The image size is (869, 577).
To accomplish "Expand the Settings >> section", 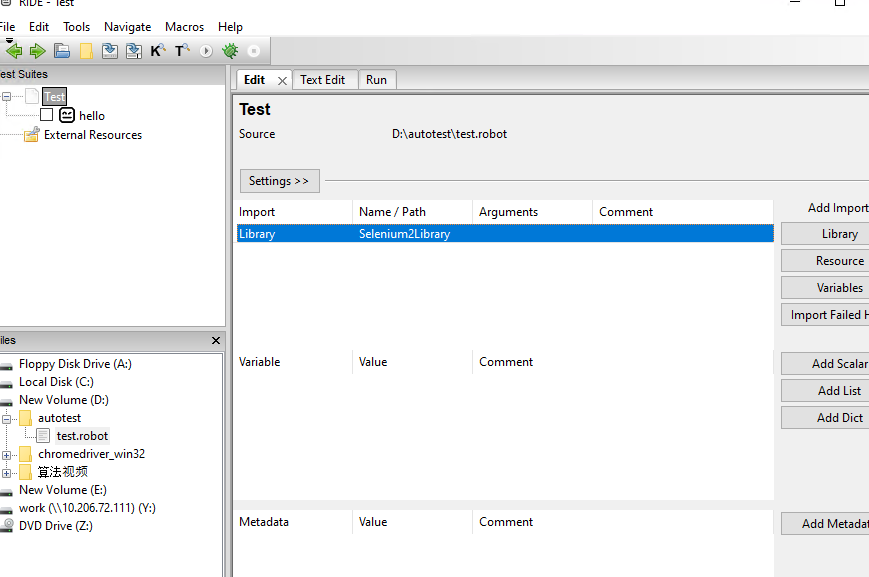I will pos(279,181).
